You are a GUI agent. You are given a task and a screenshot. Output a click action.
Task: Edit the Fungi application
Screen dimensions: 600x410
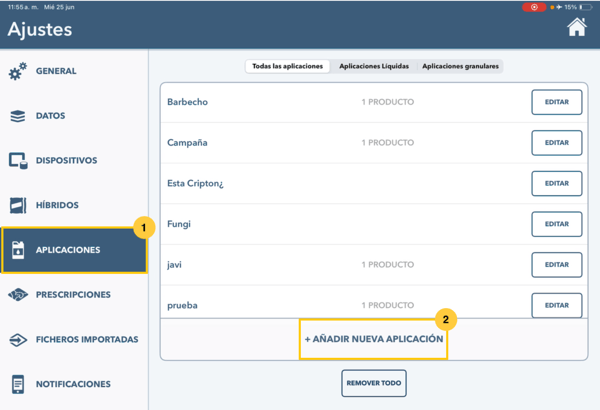pyautogui.click(x=557, y=224)
